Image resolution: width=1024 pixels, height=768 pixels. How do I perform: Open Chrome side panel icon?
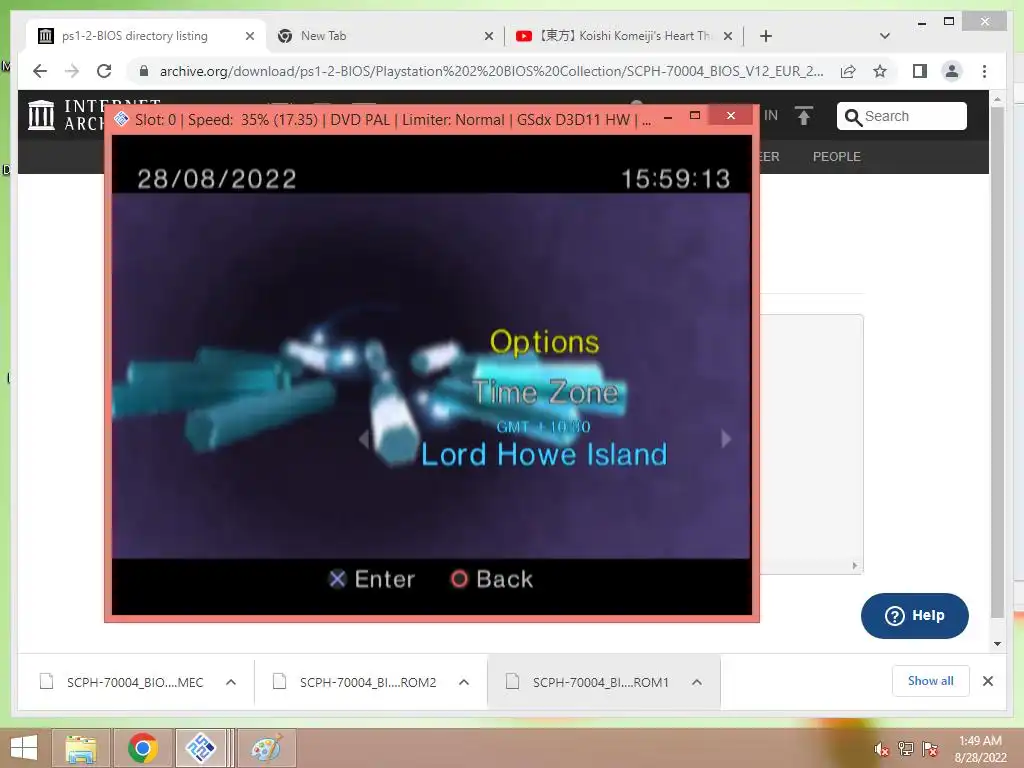click(920, 71)
